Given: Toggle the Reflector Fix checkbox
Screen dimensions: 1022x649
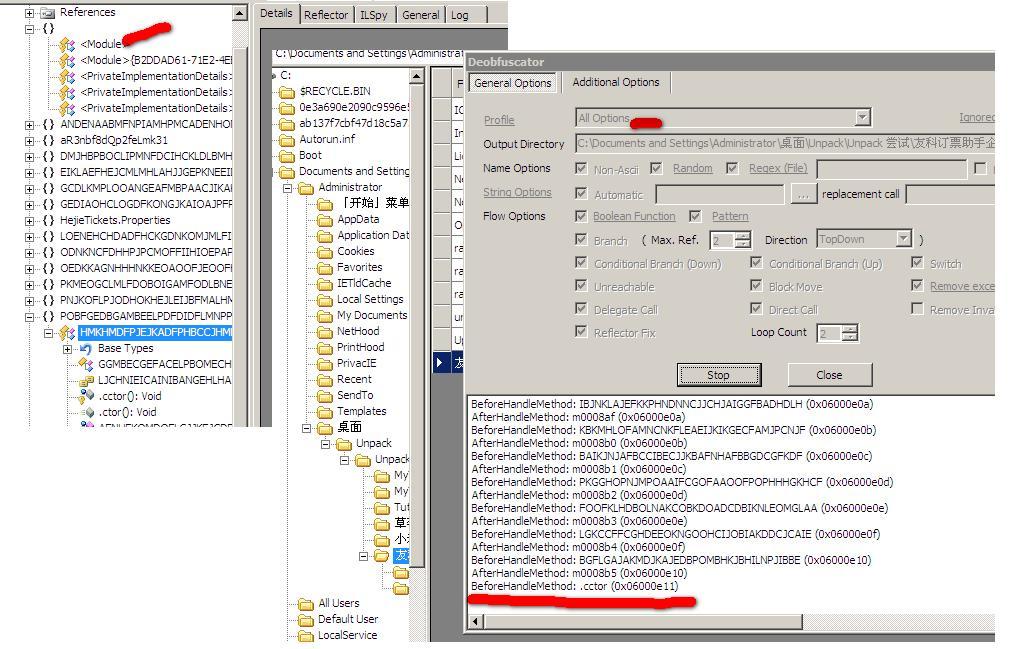Looking at the screenshot, I should coord(581,333).
